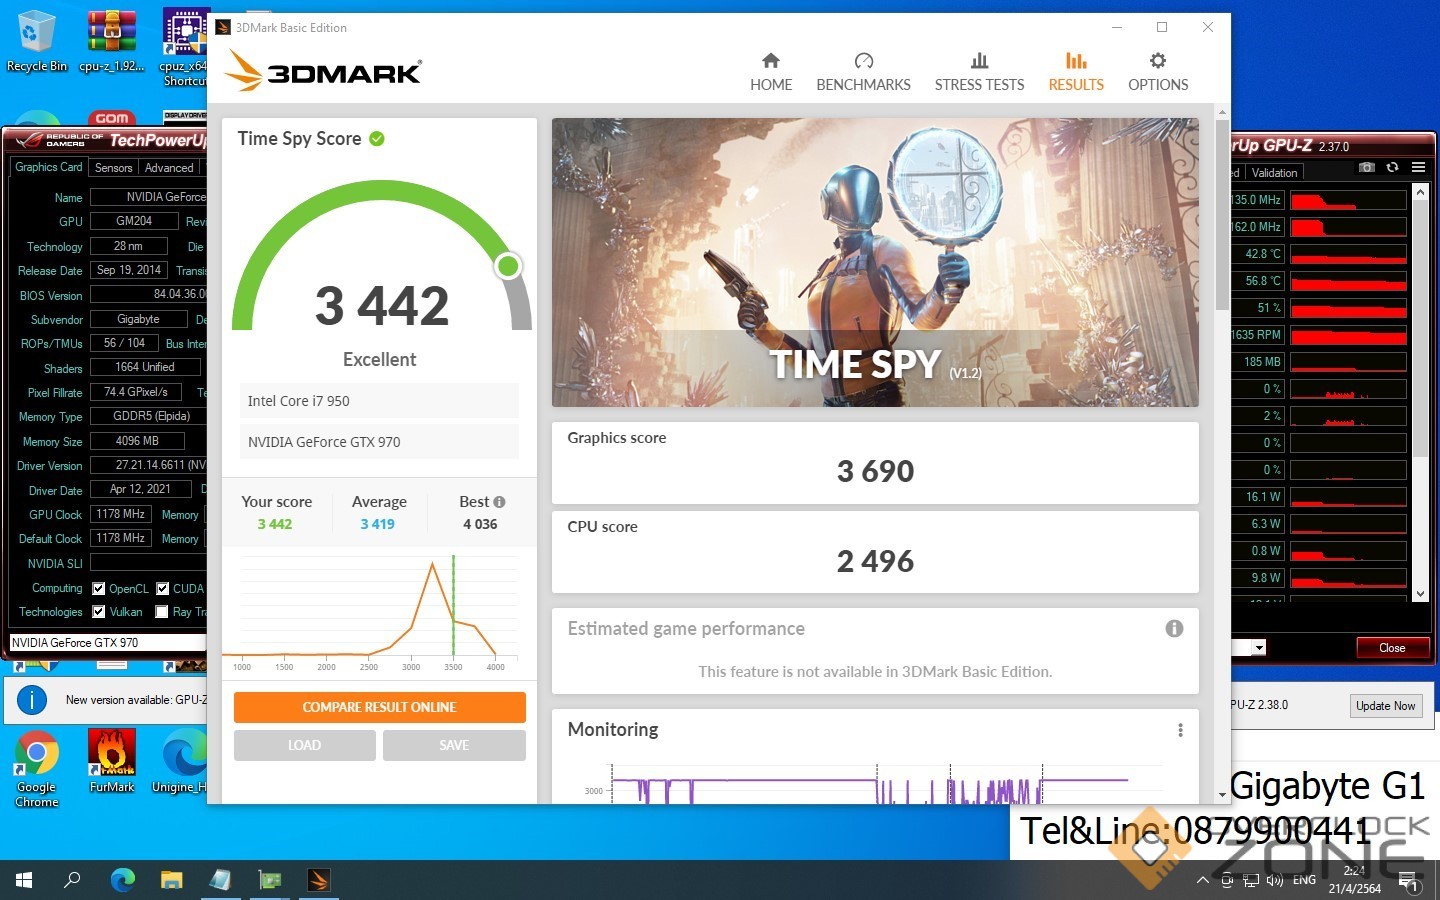This screenshot has height=900, width=1440.
Task: Open GPU-Z sensors GPU dropdown arrow
Action: point(1259,648)
